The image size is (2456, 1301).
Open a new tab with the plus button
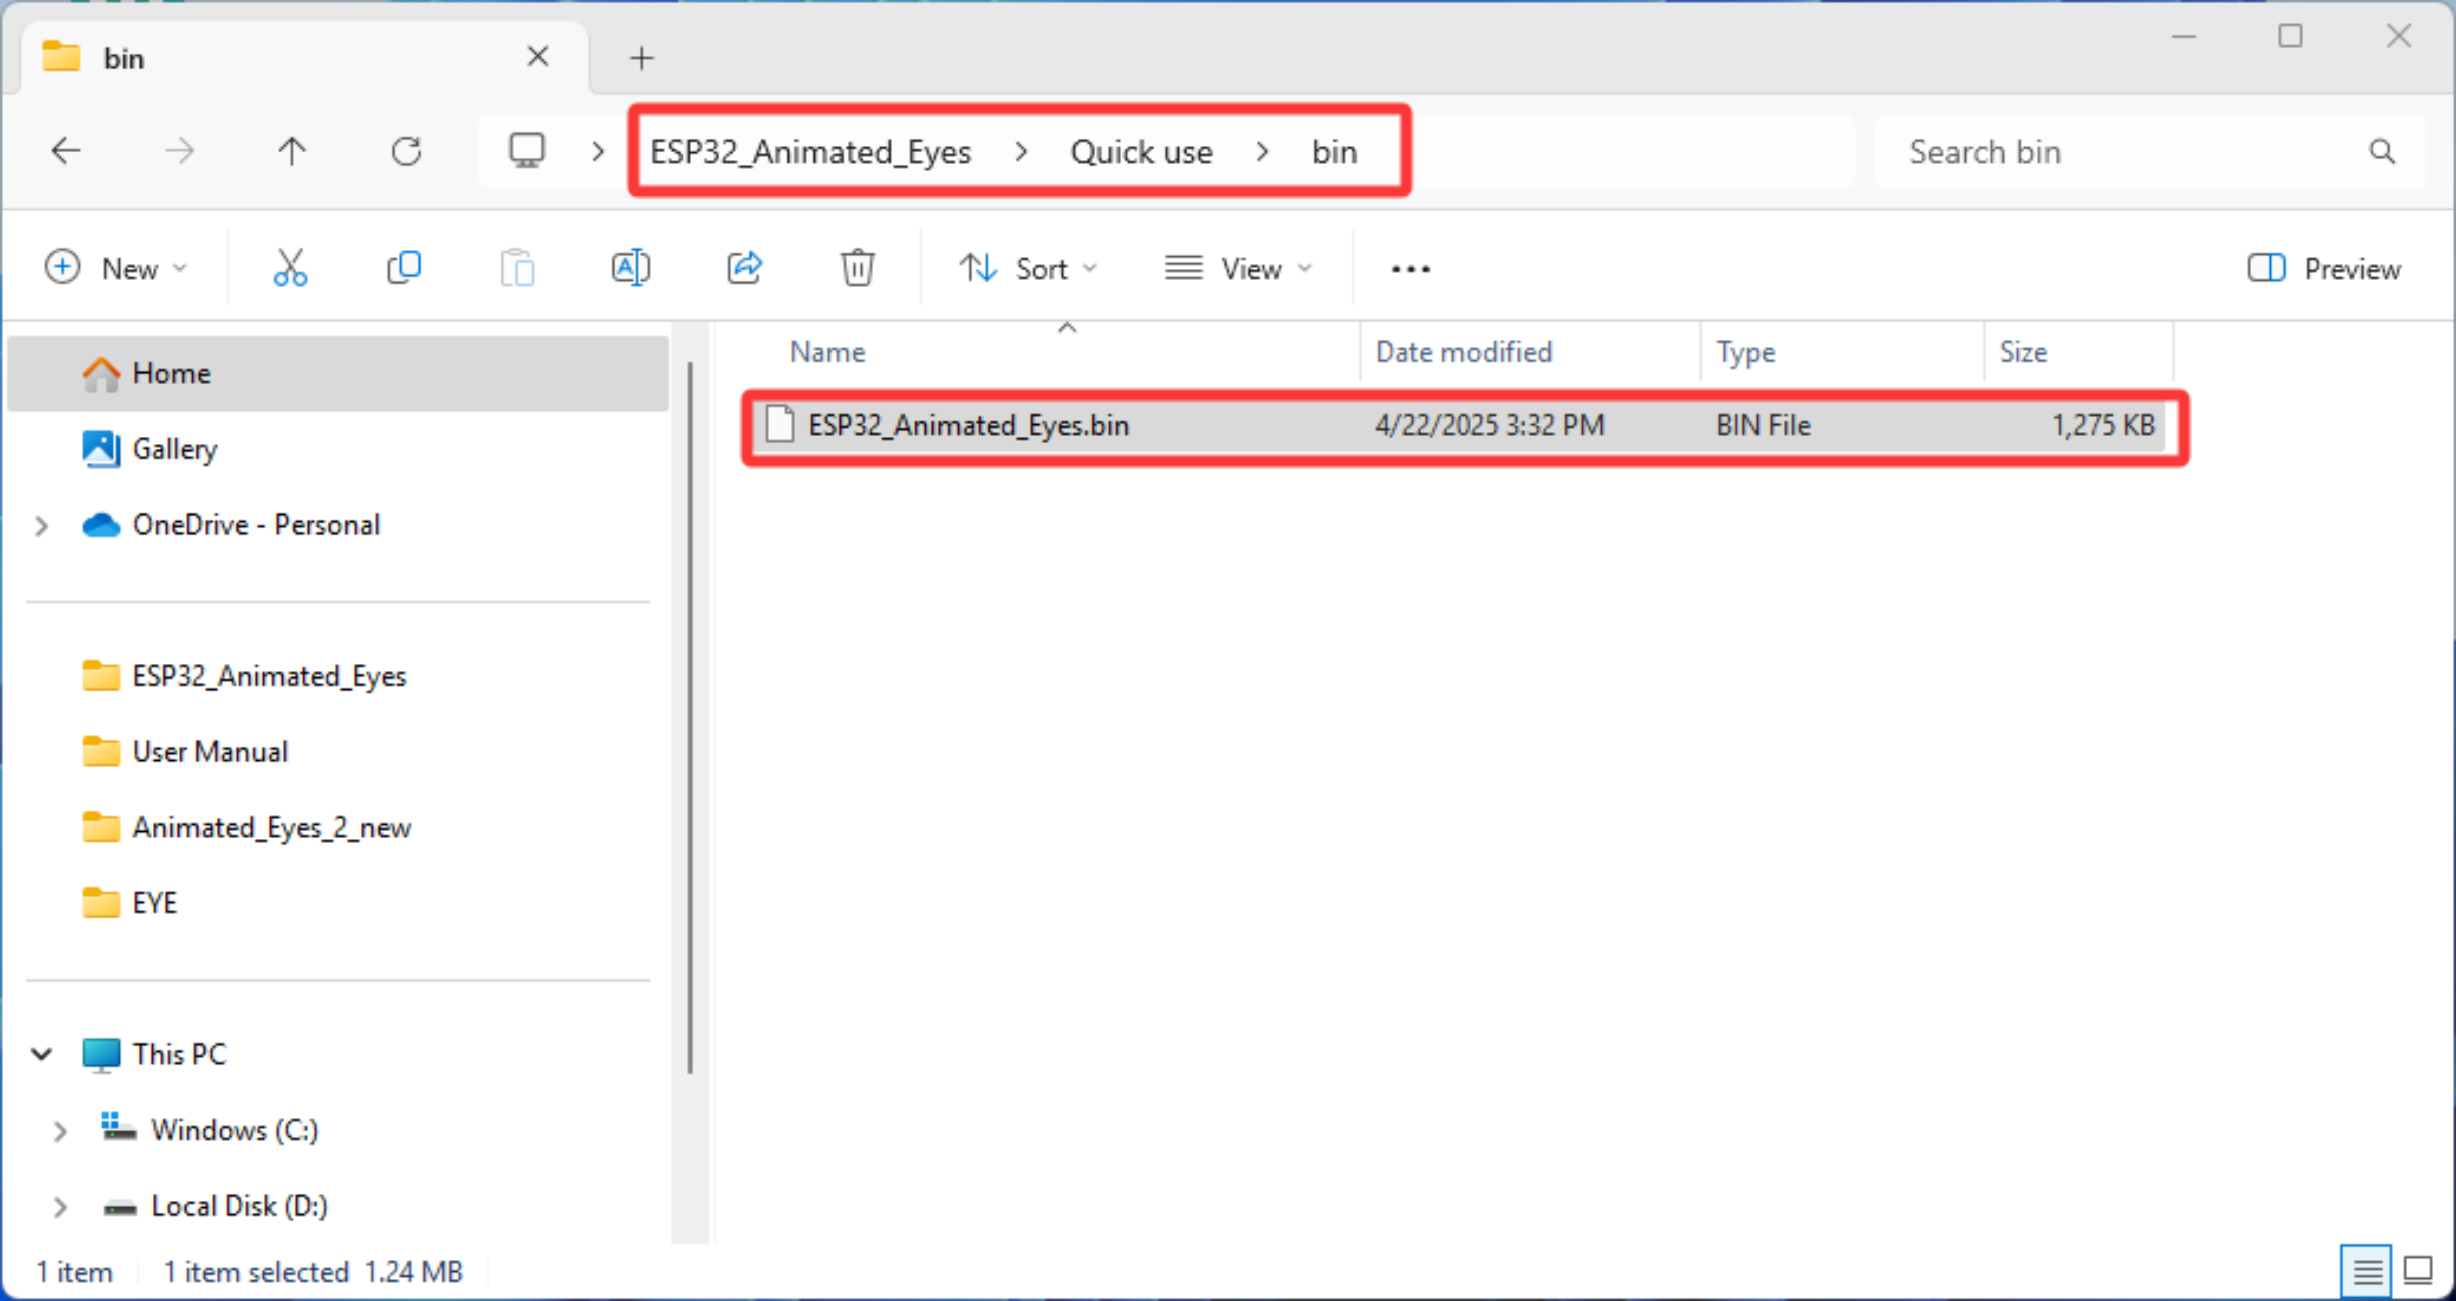[x=642, y=58]
